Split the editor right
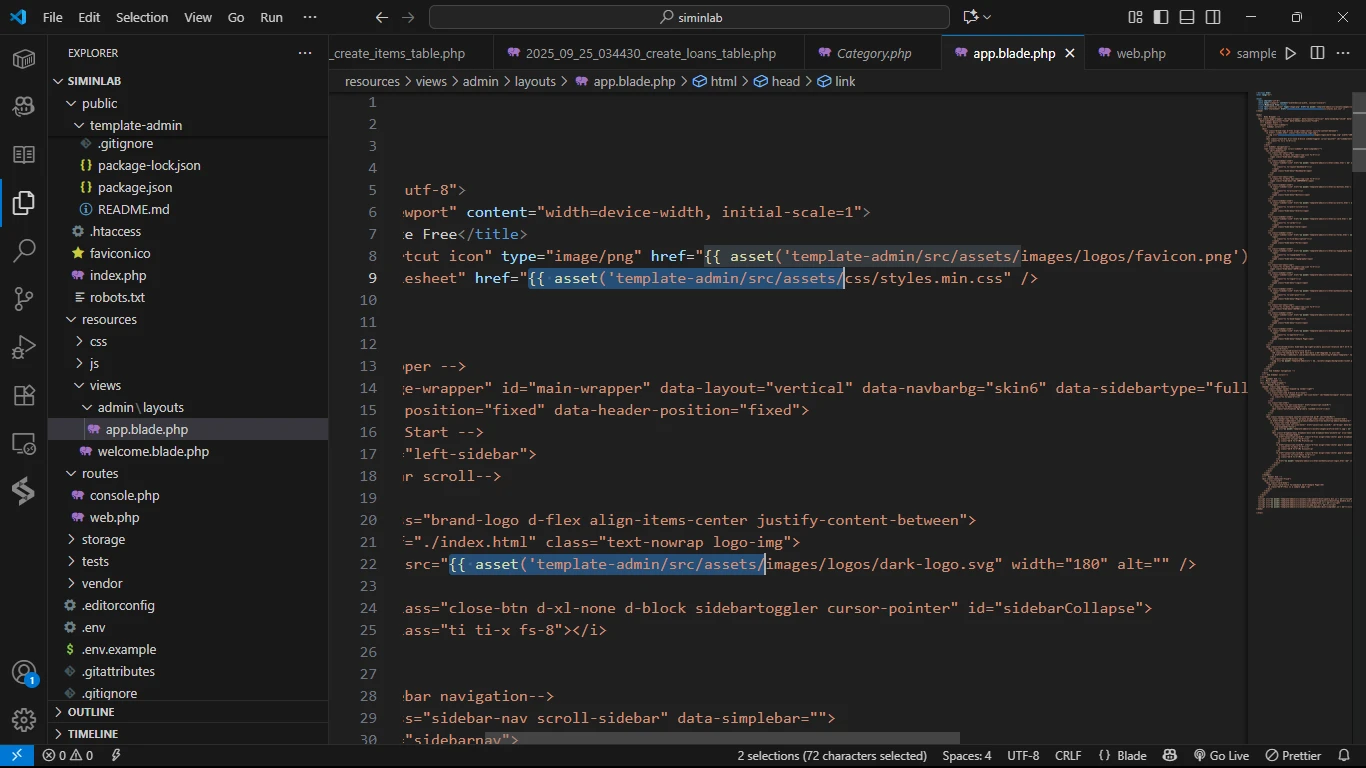This screenshot has width=1366, height=768. 1317,53
